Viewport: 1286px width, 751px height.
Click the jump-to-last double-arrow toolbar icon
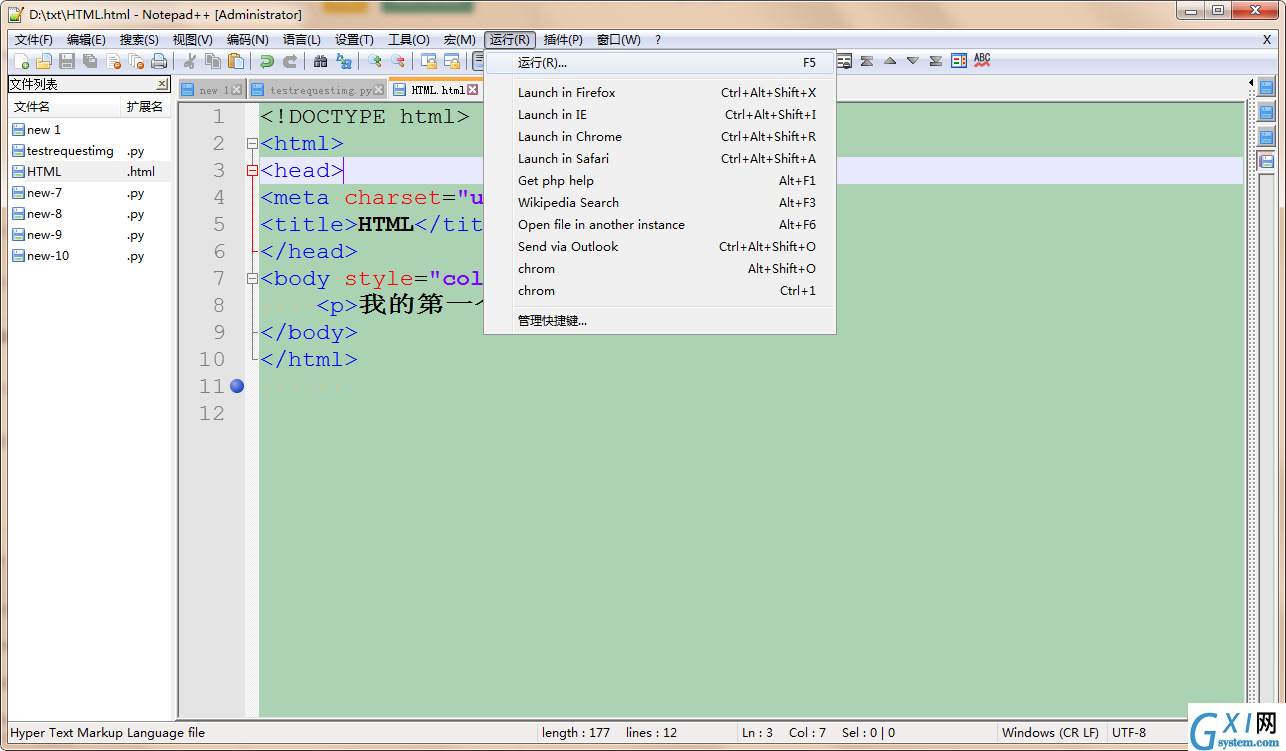click(936, 61)
